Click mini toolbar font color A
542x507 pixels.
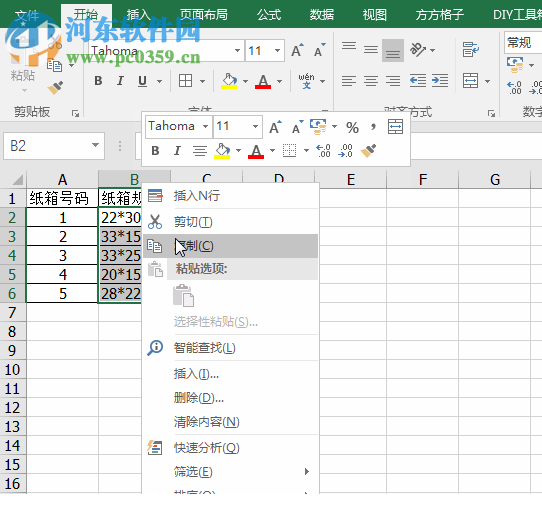point(256,151)
